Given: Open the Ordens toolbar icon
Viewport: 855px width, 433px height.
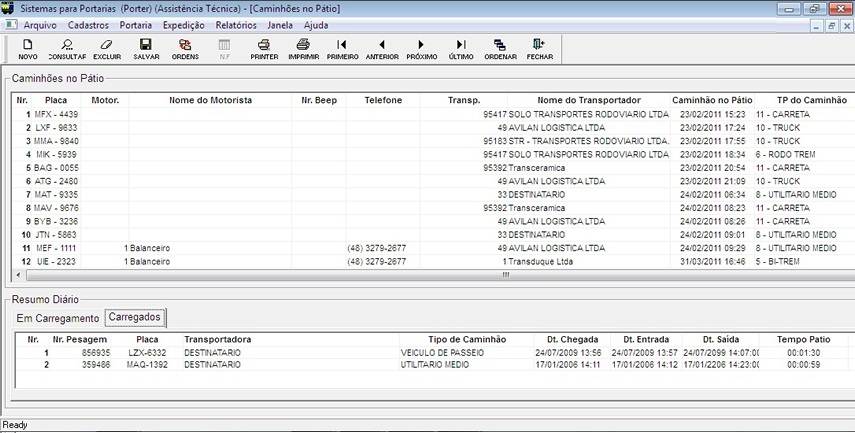Looking at the screenshot, I should [185, 49].
